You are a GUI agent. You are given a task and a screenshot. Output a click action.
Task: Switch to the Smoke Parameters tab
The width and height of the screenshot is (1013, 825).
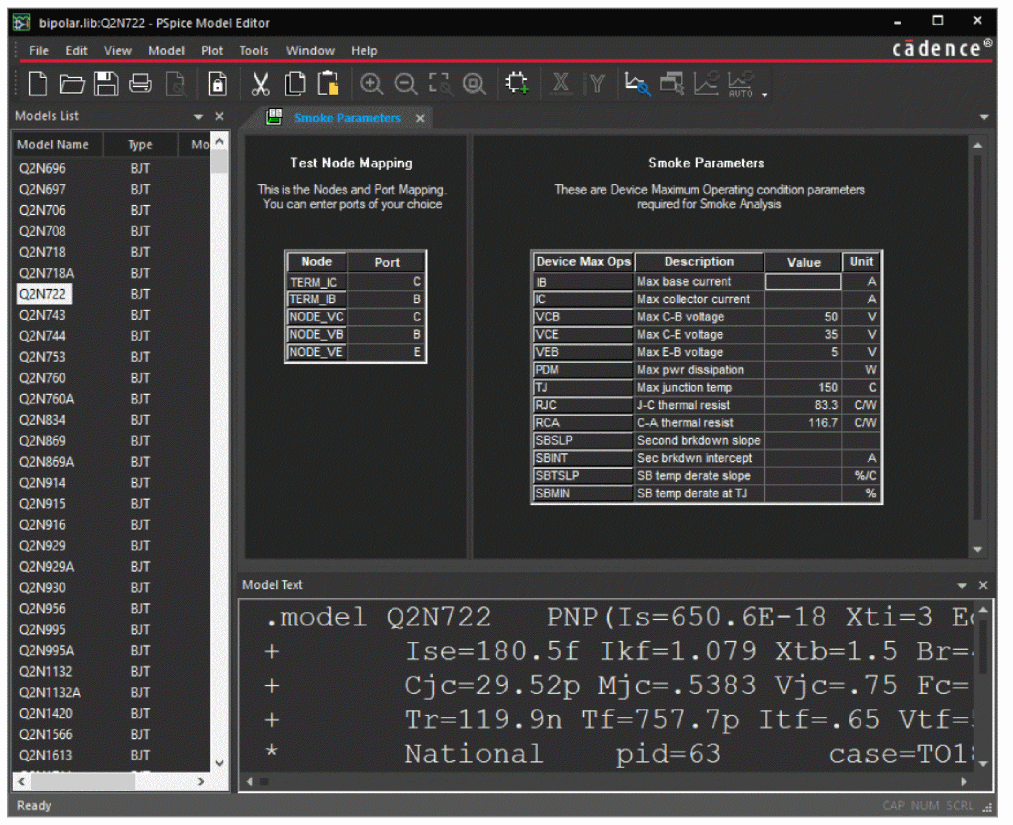click(x=347, y=118)
